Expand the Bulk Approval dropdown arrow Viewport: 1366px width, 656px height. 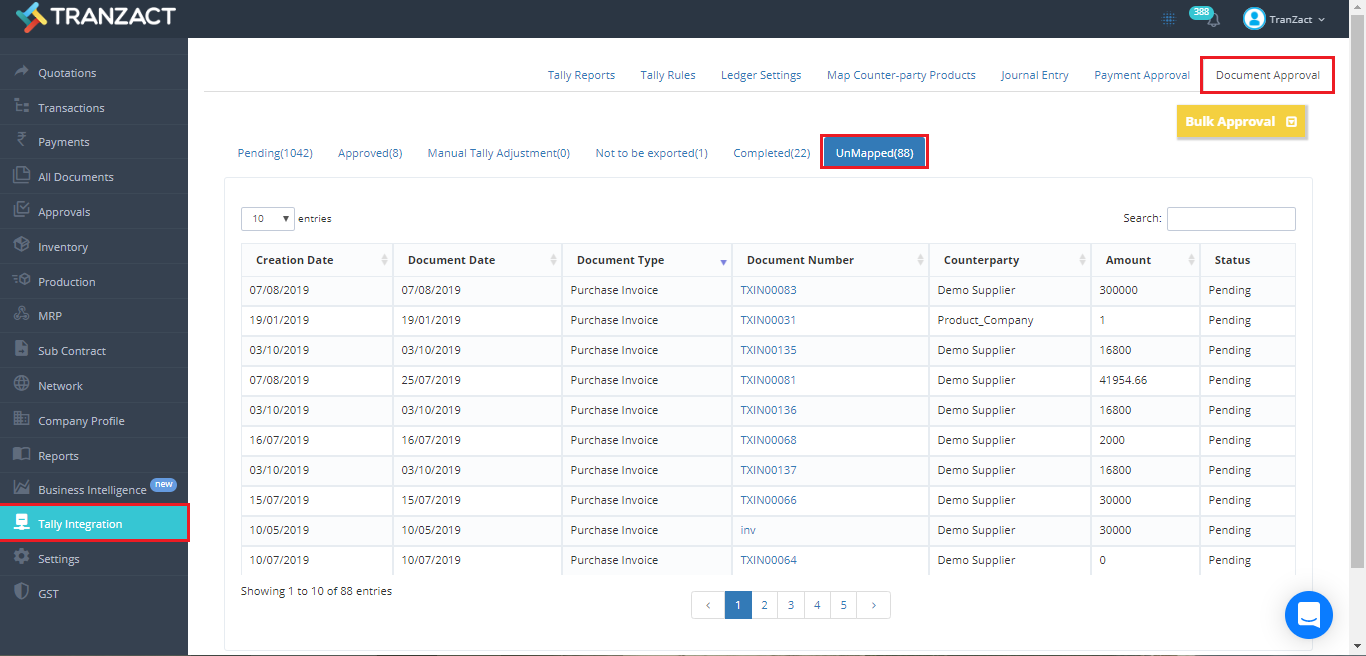tap(1291, 122)
